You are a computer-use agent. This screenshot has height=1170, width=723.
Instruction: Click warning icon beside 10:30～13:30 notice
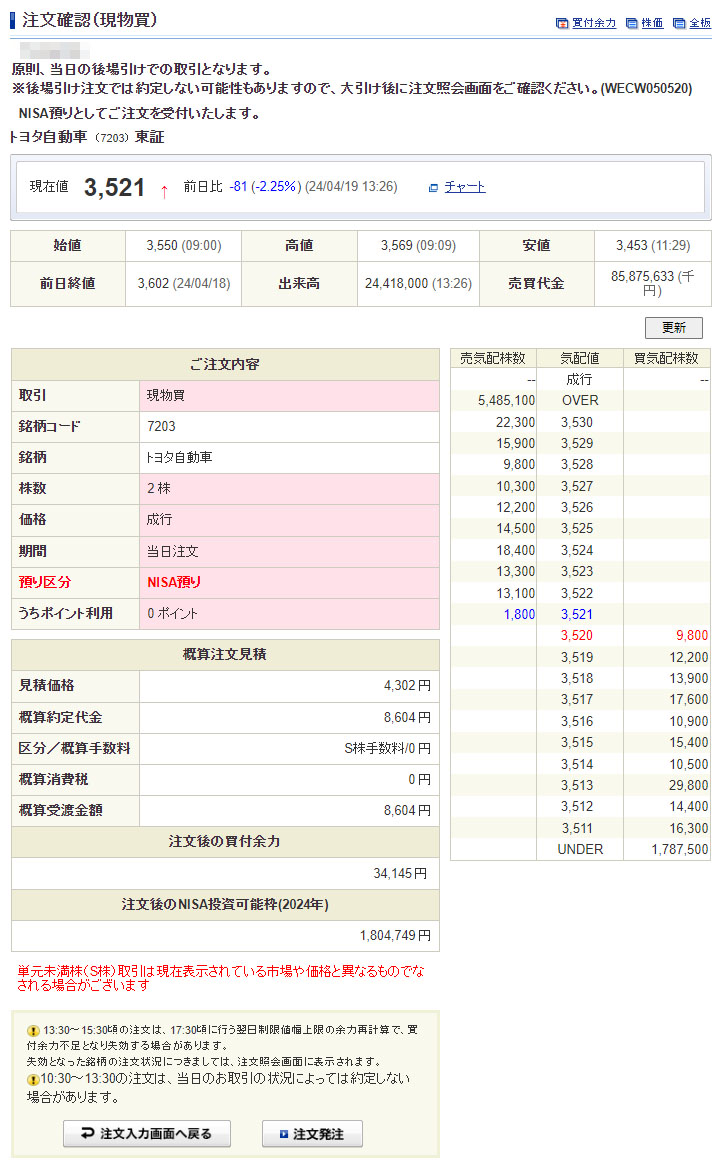tap(33, 1080)
